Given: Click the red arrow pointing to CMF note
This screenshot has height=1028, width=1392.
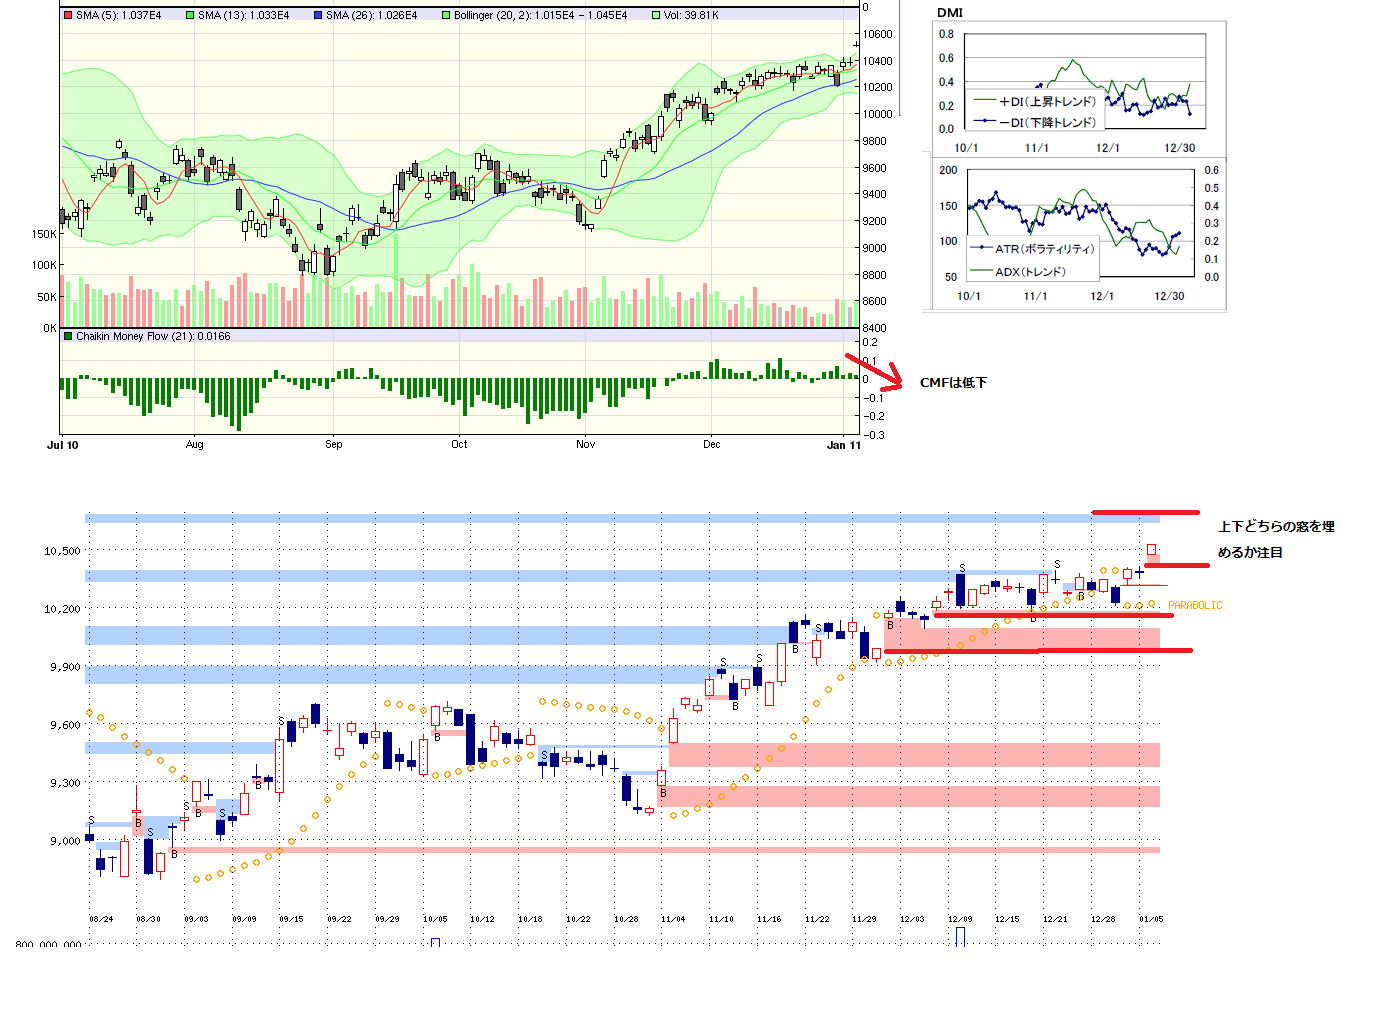Looking at the screenshot, I should coord(873,372).
